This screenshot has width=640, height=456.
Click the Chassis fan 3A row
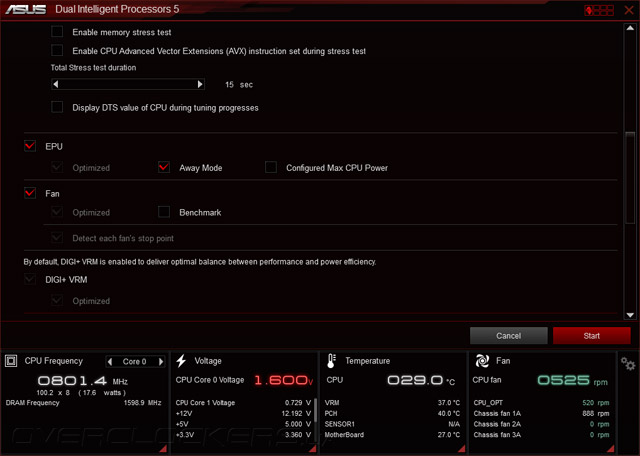point(541,435)
